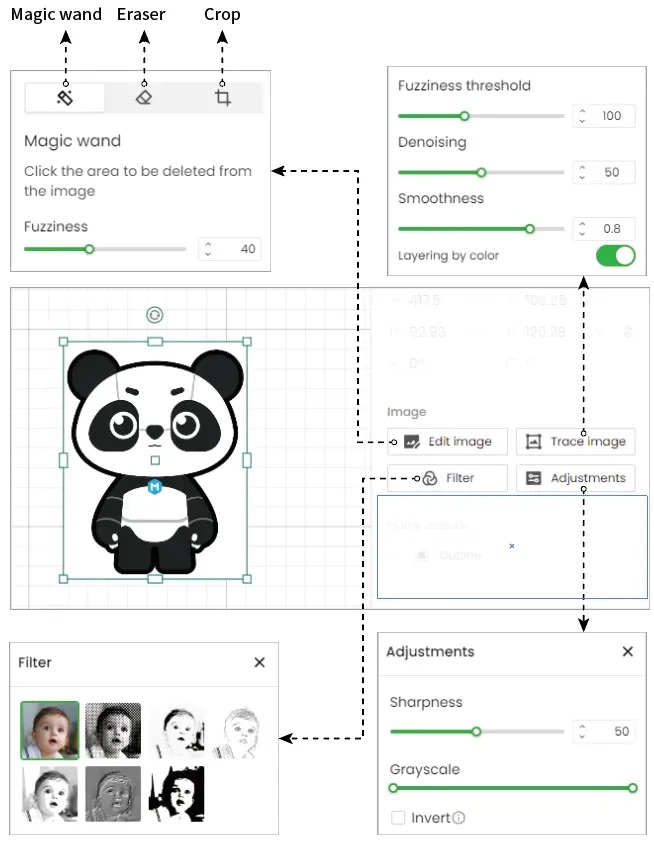Select the pencil sketch filter thumbnail
The image size is (654, 843).
click(x=239, y=730)
